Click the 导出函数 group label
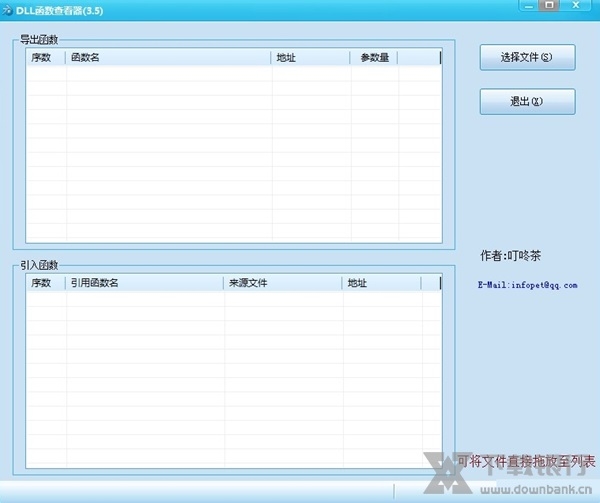Image resolution: width=600 pixels, height=503 pixels. 39,39
